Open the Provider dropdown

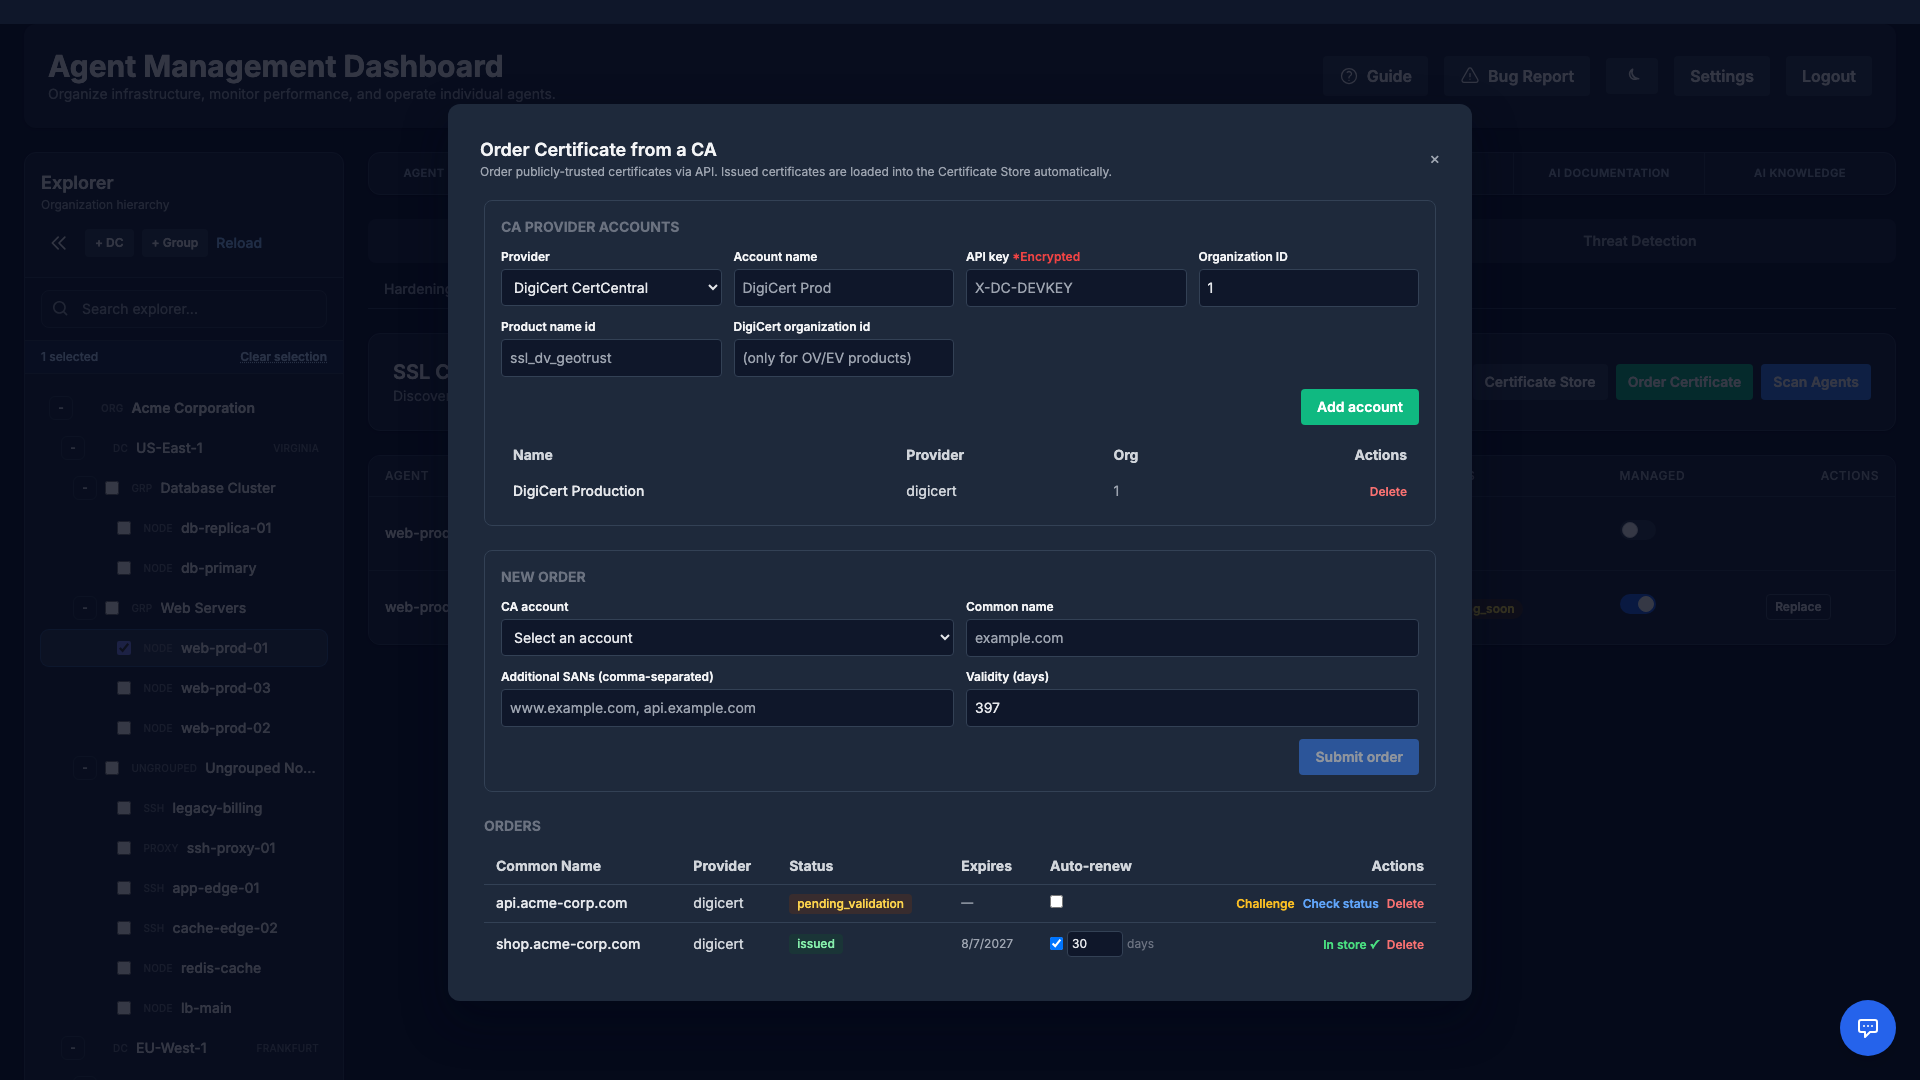pyautogui.click(x=611, y=288)
